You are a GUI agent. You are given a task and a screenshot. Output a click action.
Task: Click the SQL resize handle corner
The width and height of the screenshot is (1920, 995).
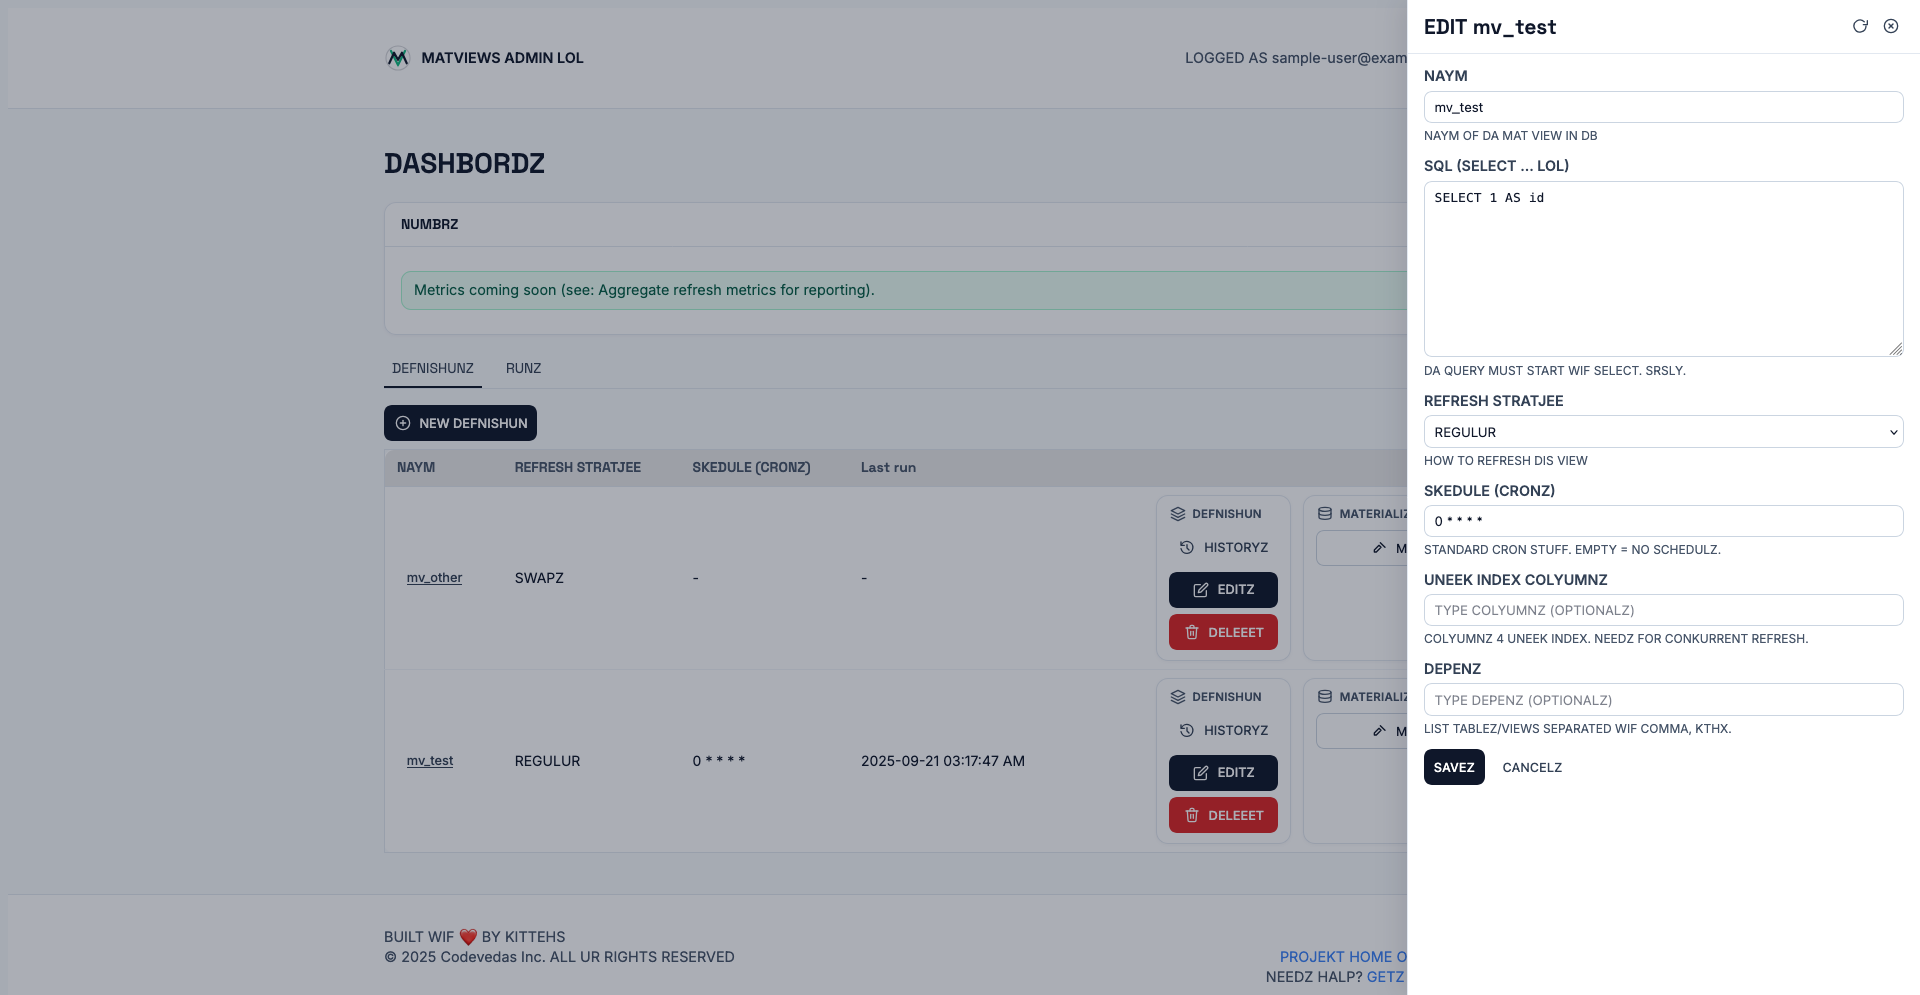click(1896, 349)
